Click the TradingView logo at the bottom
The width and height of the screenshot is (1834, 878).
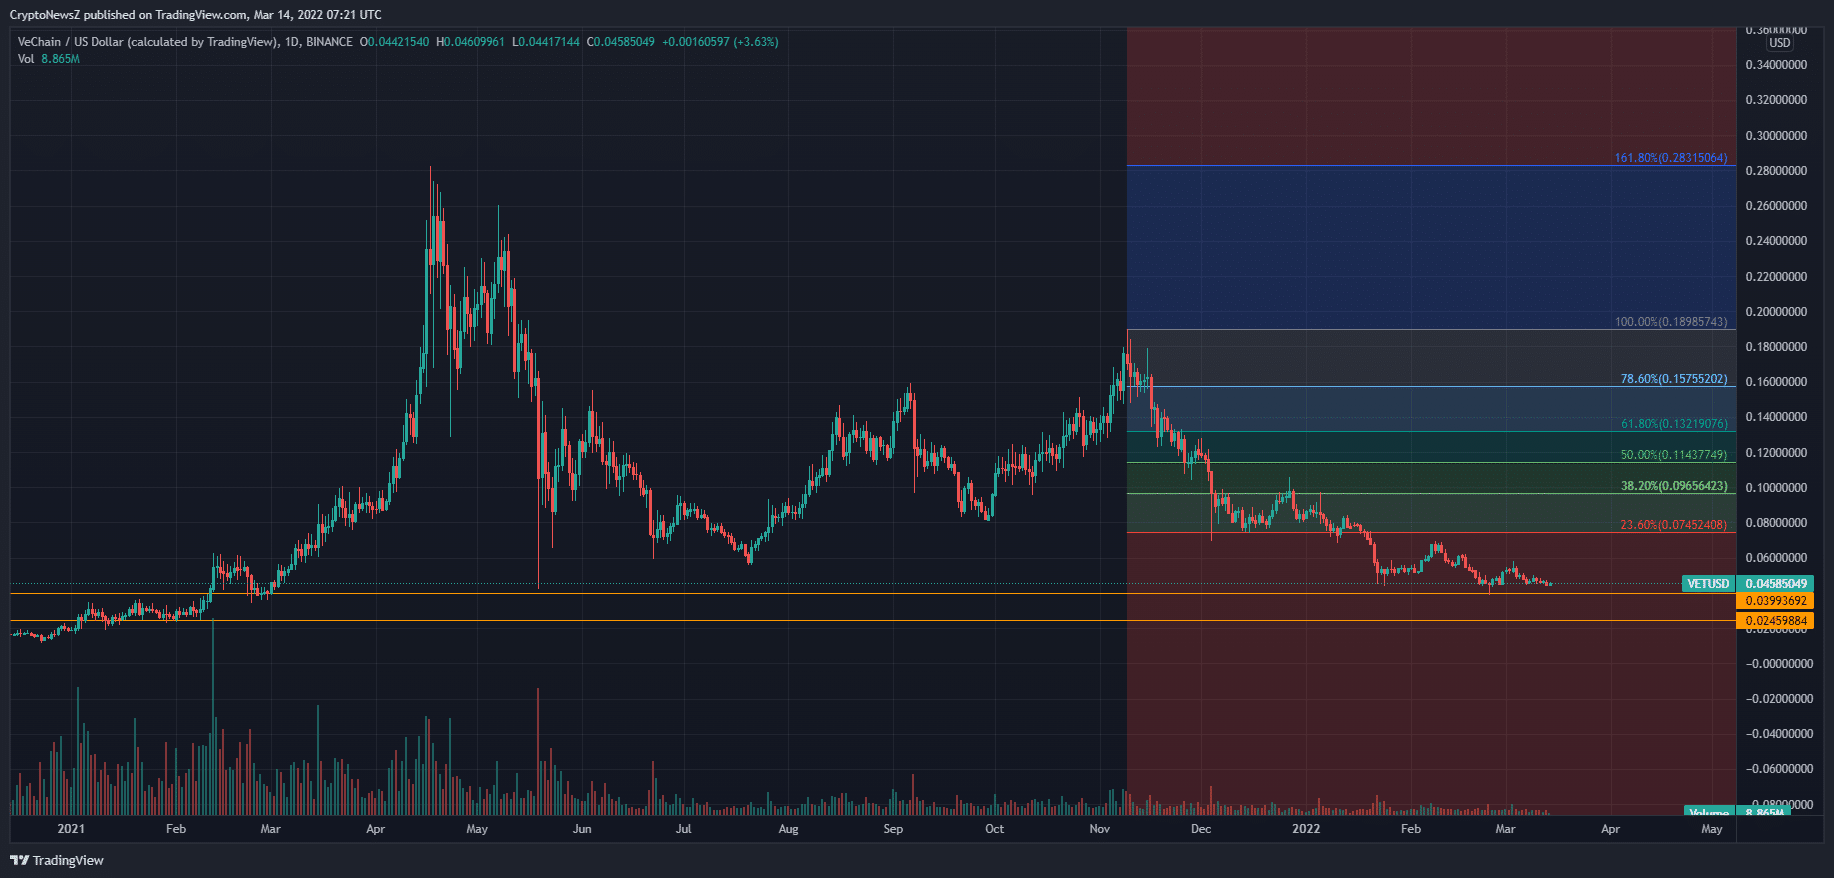pos(57,860)
